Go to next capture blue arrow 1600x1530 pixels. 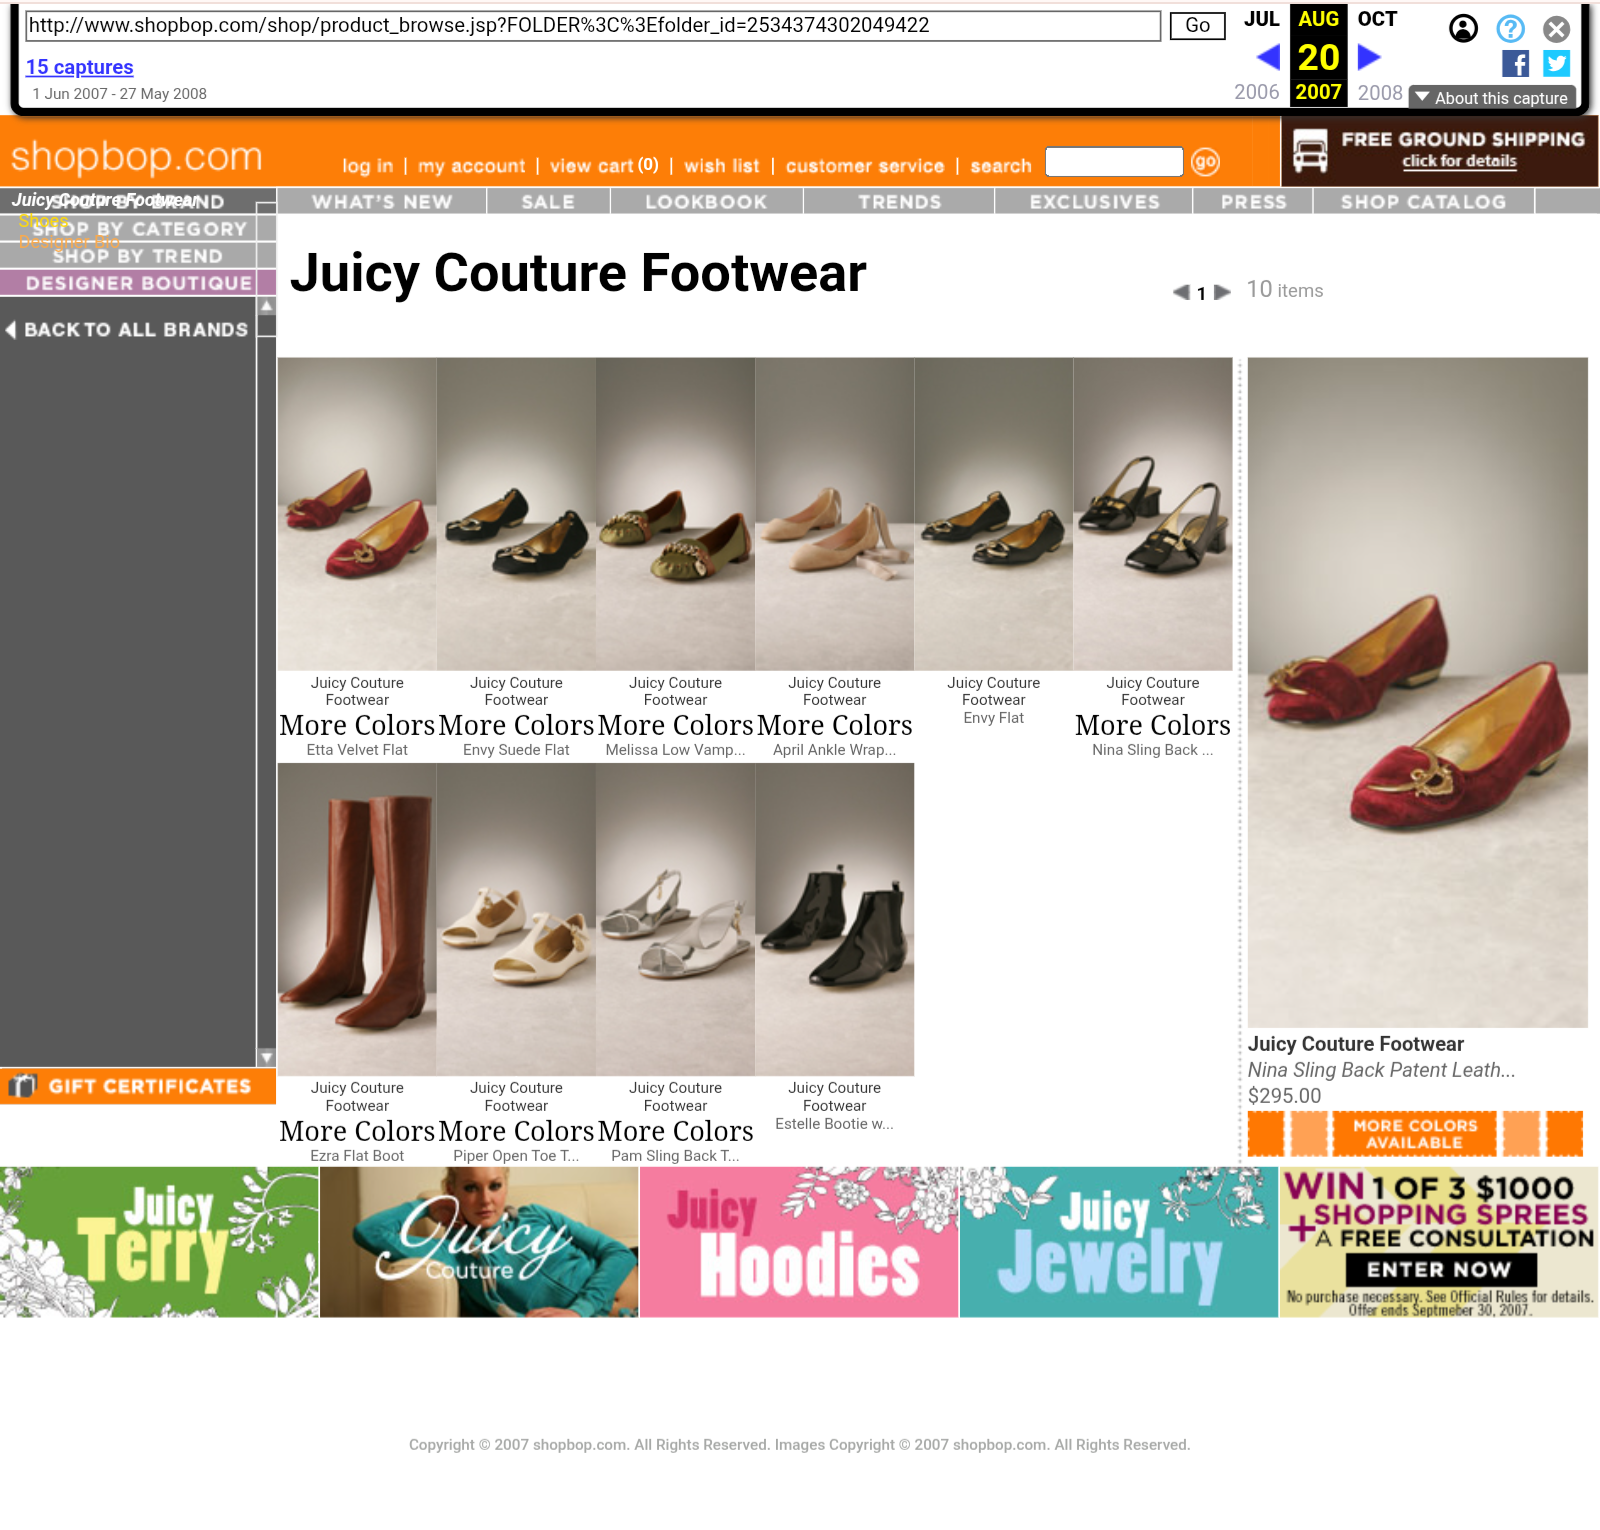click(x=1369, y=57)
